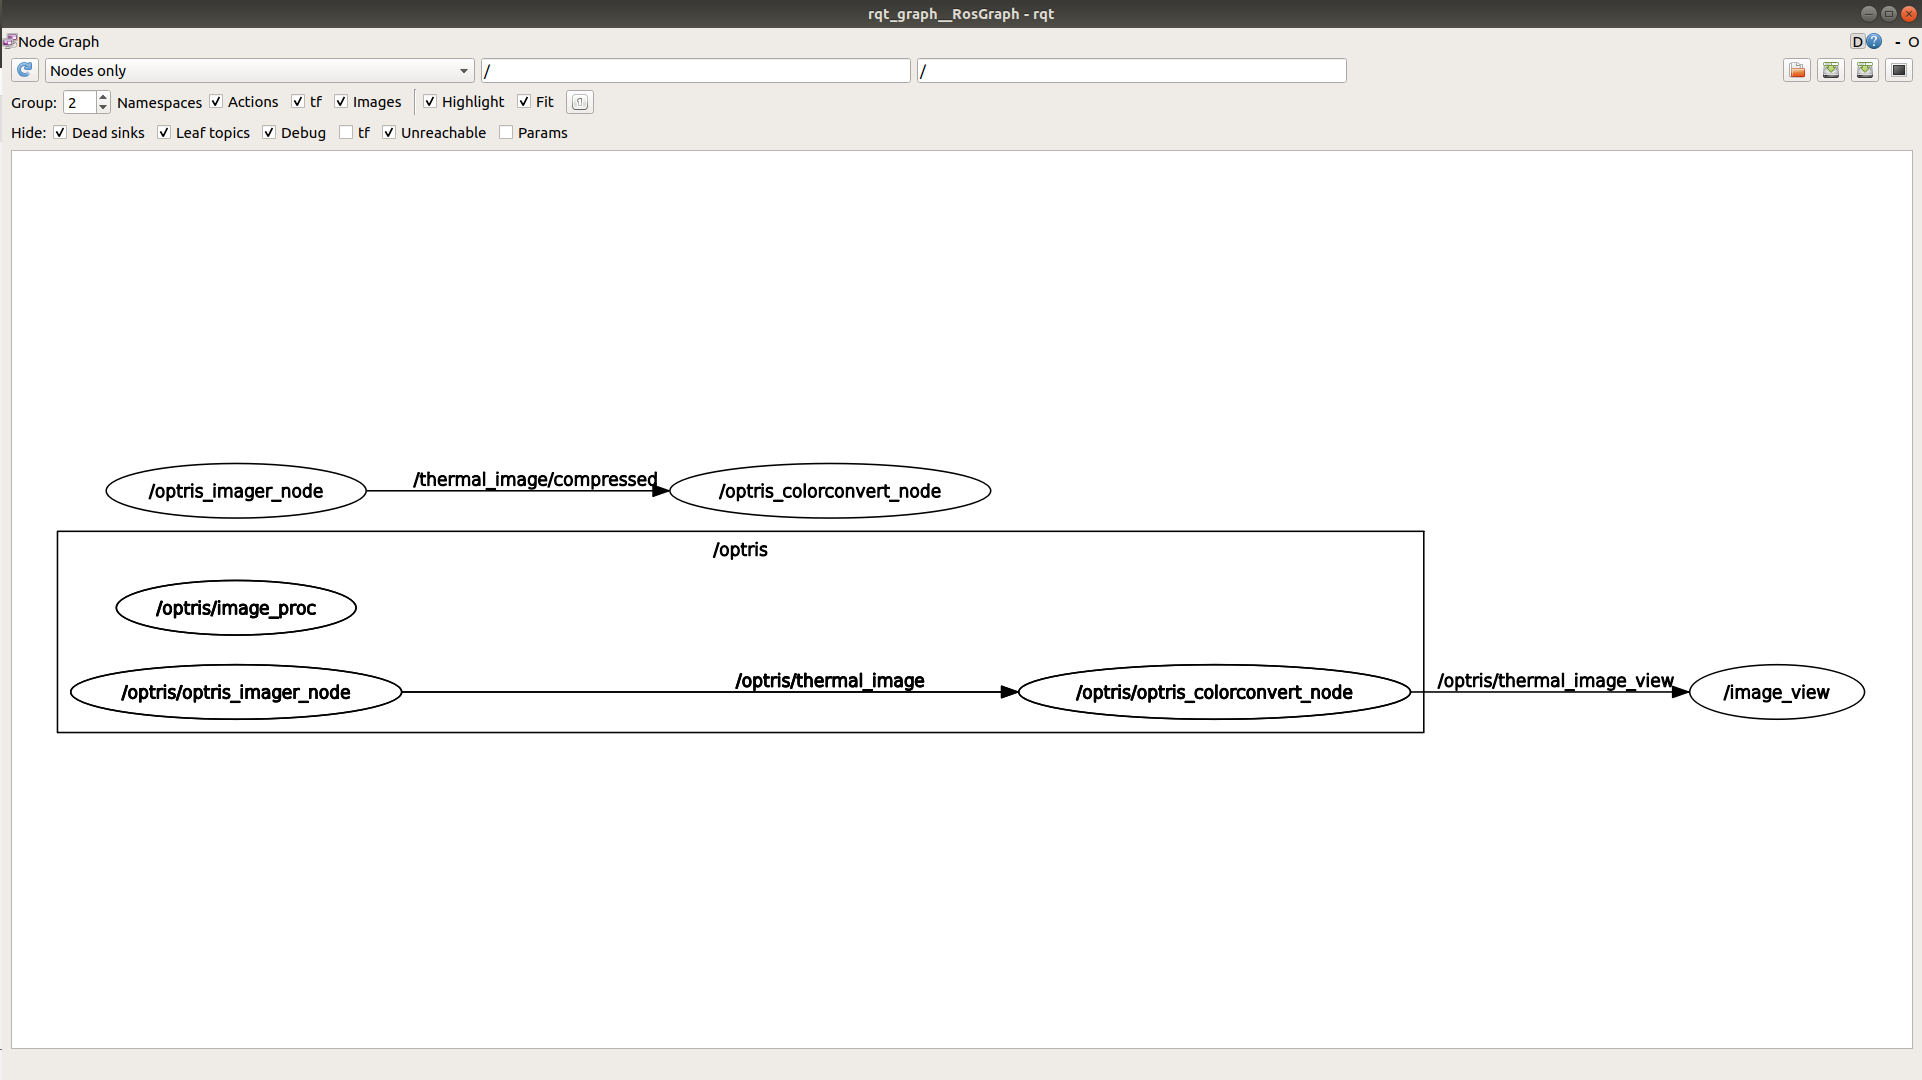Select the /optris_imager_node graph node
The width and height of the screenshot is (1922, 1080).
pyautogui.click(x=236, y=491)
